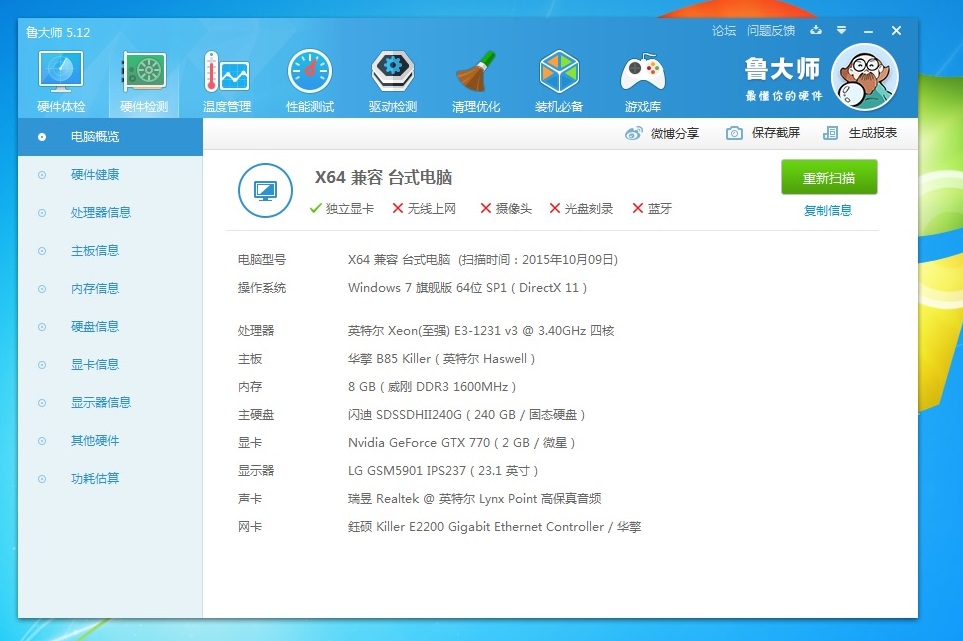Click the round computer monitor icon
Viewport: 963px width, 641px height.
click(x=265, y=190)
